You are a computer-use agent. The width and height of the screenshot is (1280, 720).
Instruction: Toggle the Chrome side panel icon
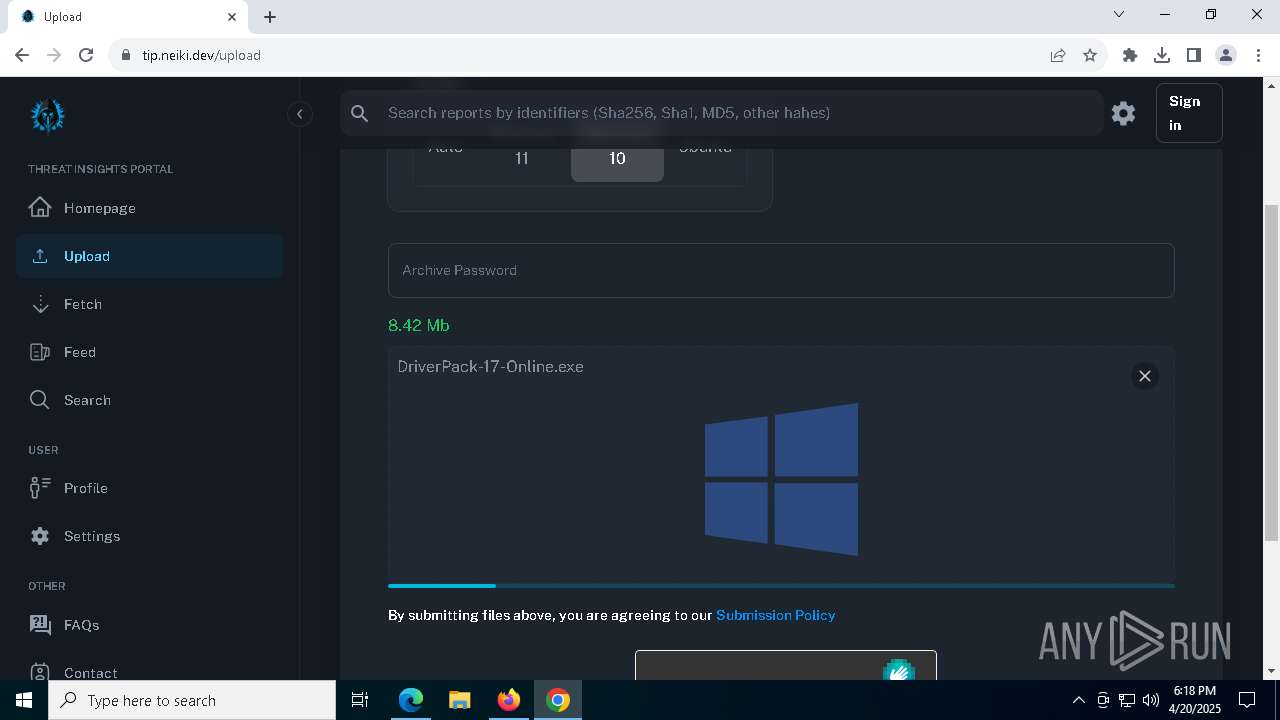click(x=1194, y=55)
